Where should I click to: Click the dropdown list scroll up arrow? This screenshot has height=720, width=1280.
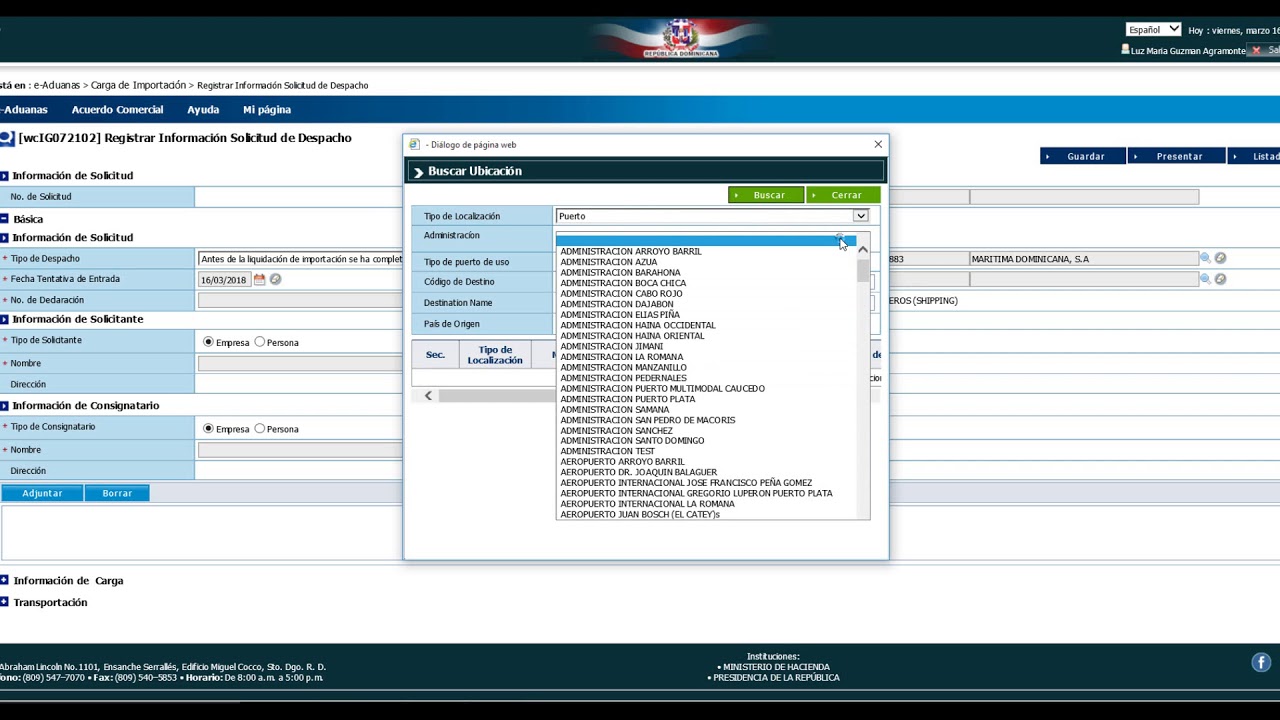tap(863, 251)
